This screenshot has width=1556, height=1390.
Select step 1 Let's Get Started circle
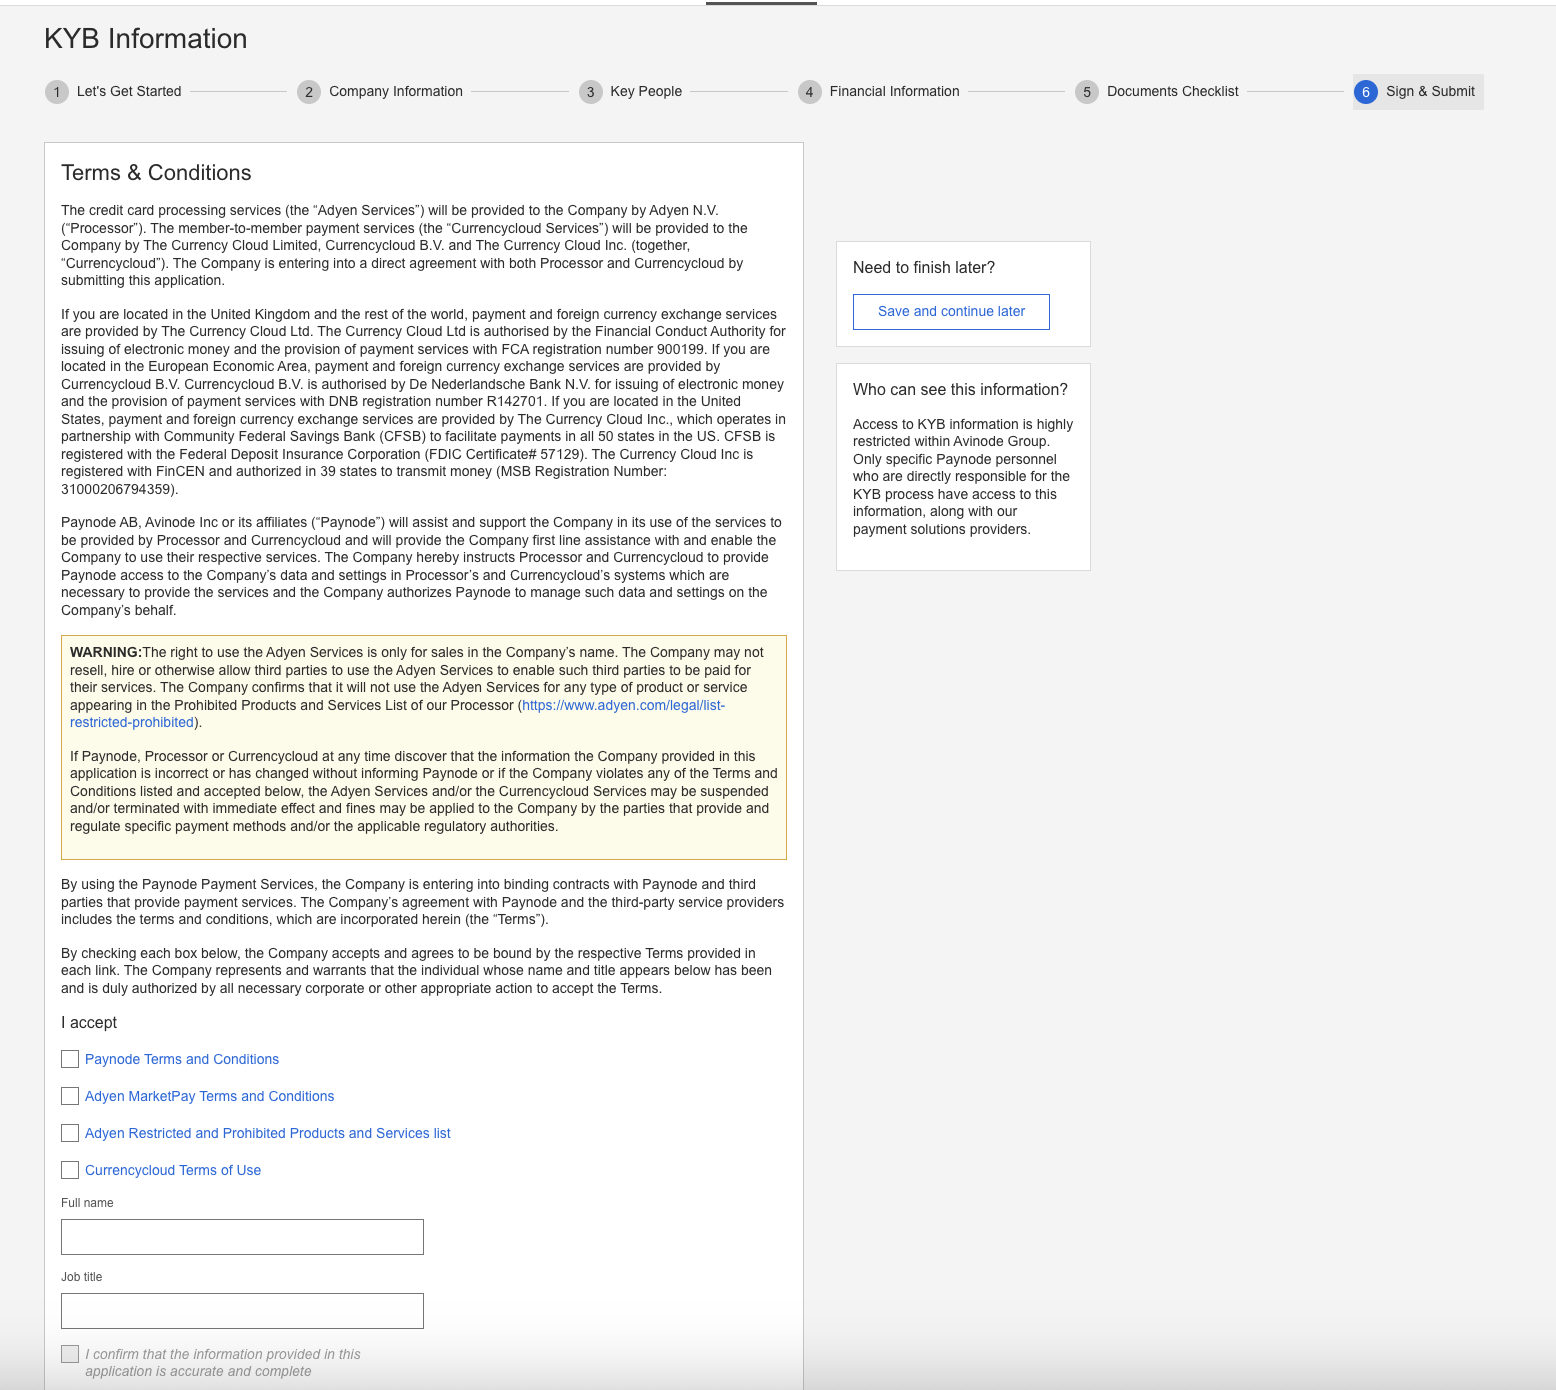pos(57,91)
